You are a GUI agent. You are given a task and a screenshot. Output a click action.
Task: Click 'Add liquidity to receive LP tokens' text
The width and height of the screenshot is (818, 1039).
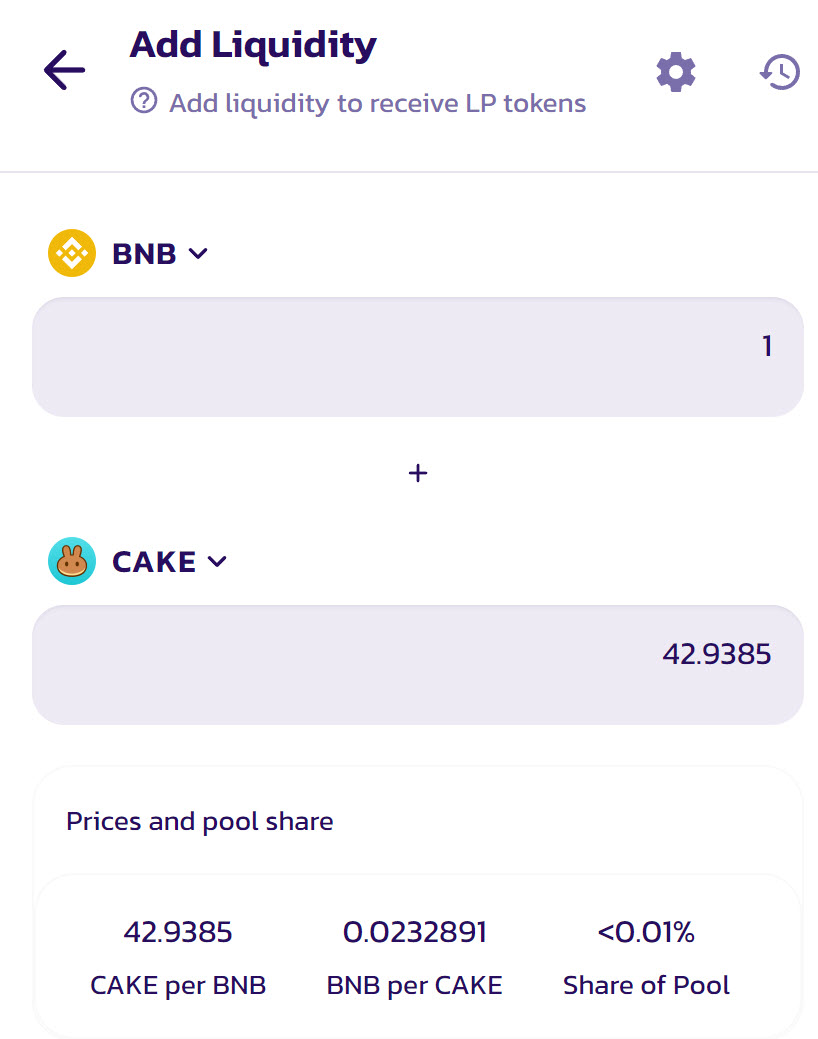(x=378, y=103)
